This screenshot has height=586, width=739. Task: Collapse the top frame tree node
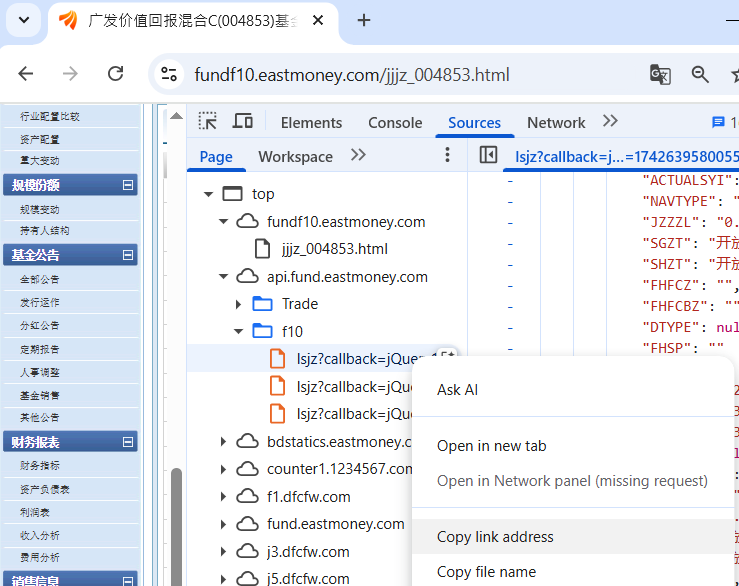208,194
